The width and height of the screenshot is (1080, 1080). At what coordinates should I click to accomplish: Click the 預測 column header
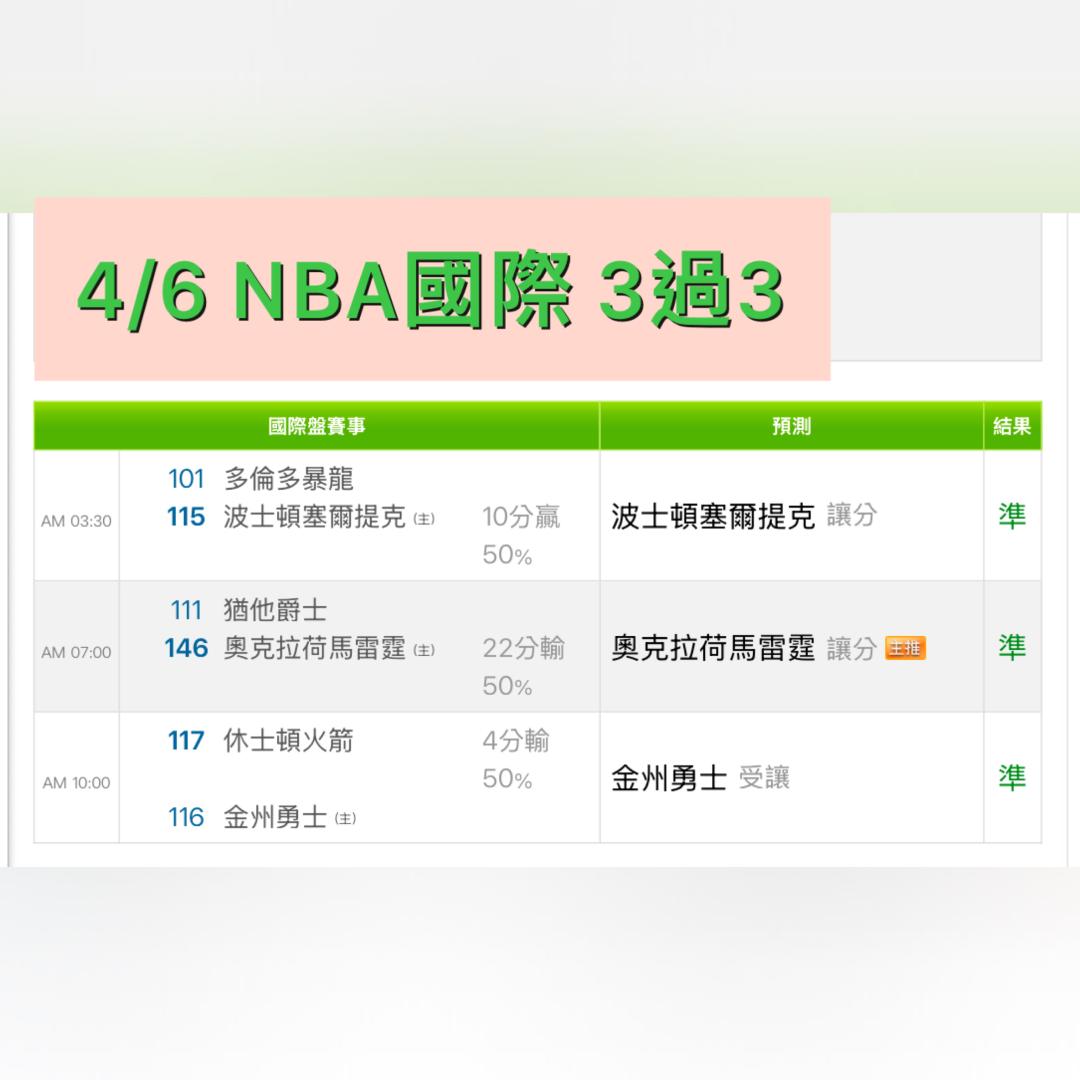click(791, 426)
